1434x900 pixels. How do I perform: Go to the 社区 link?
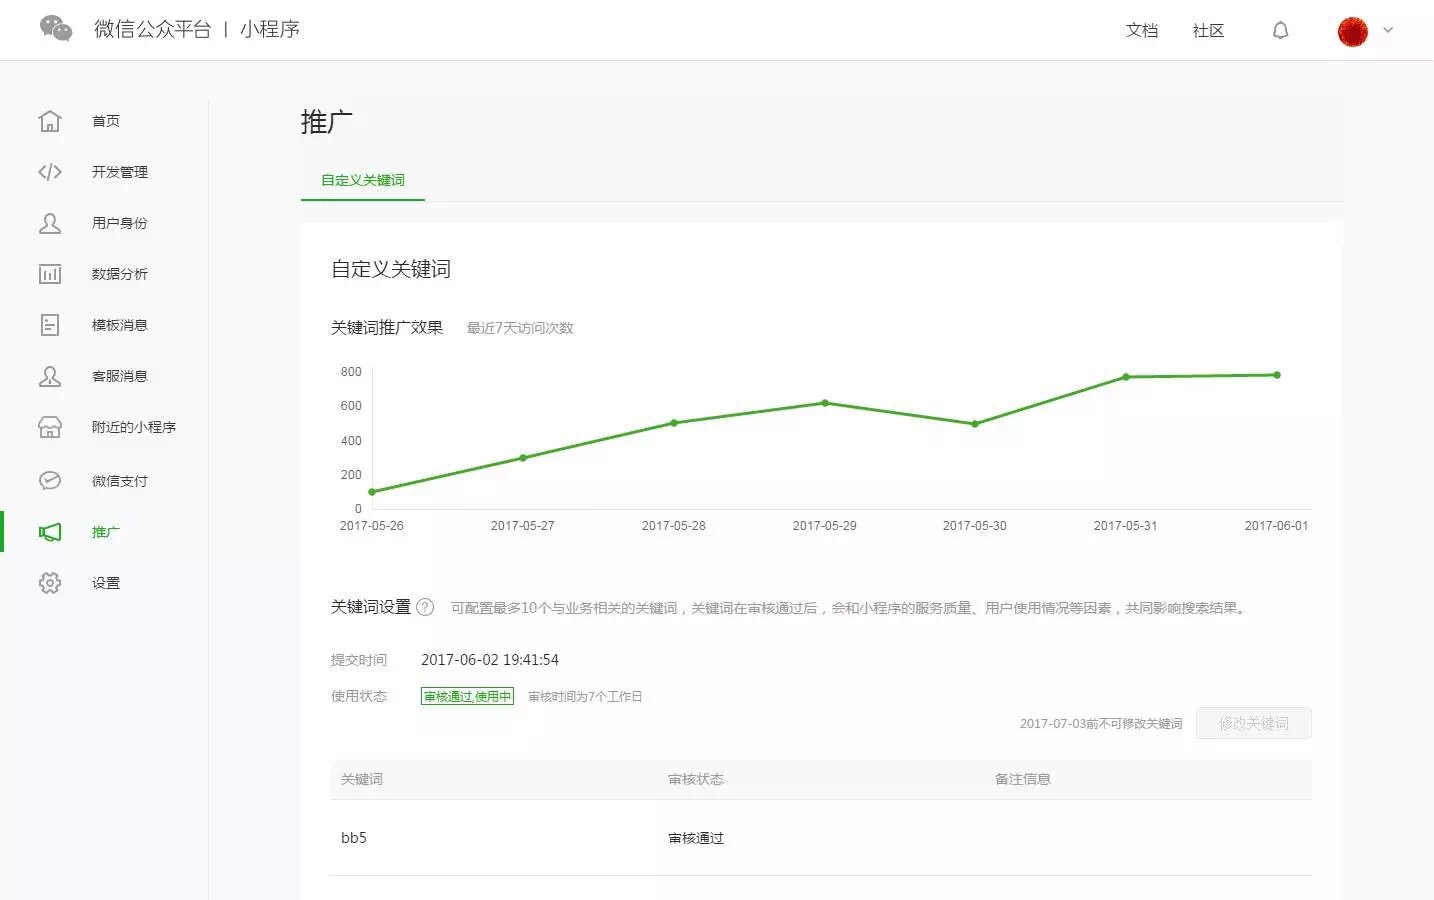[x=1208, y=31]
